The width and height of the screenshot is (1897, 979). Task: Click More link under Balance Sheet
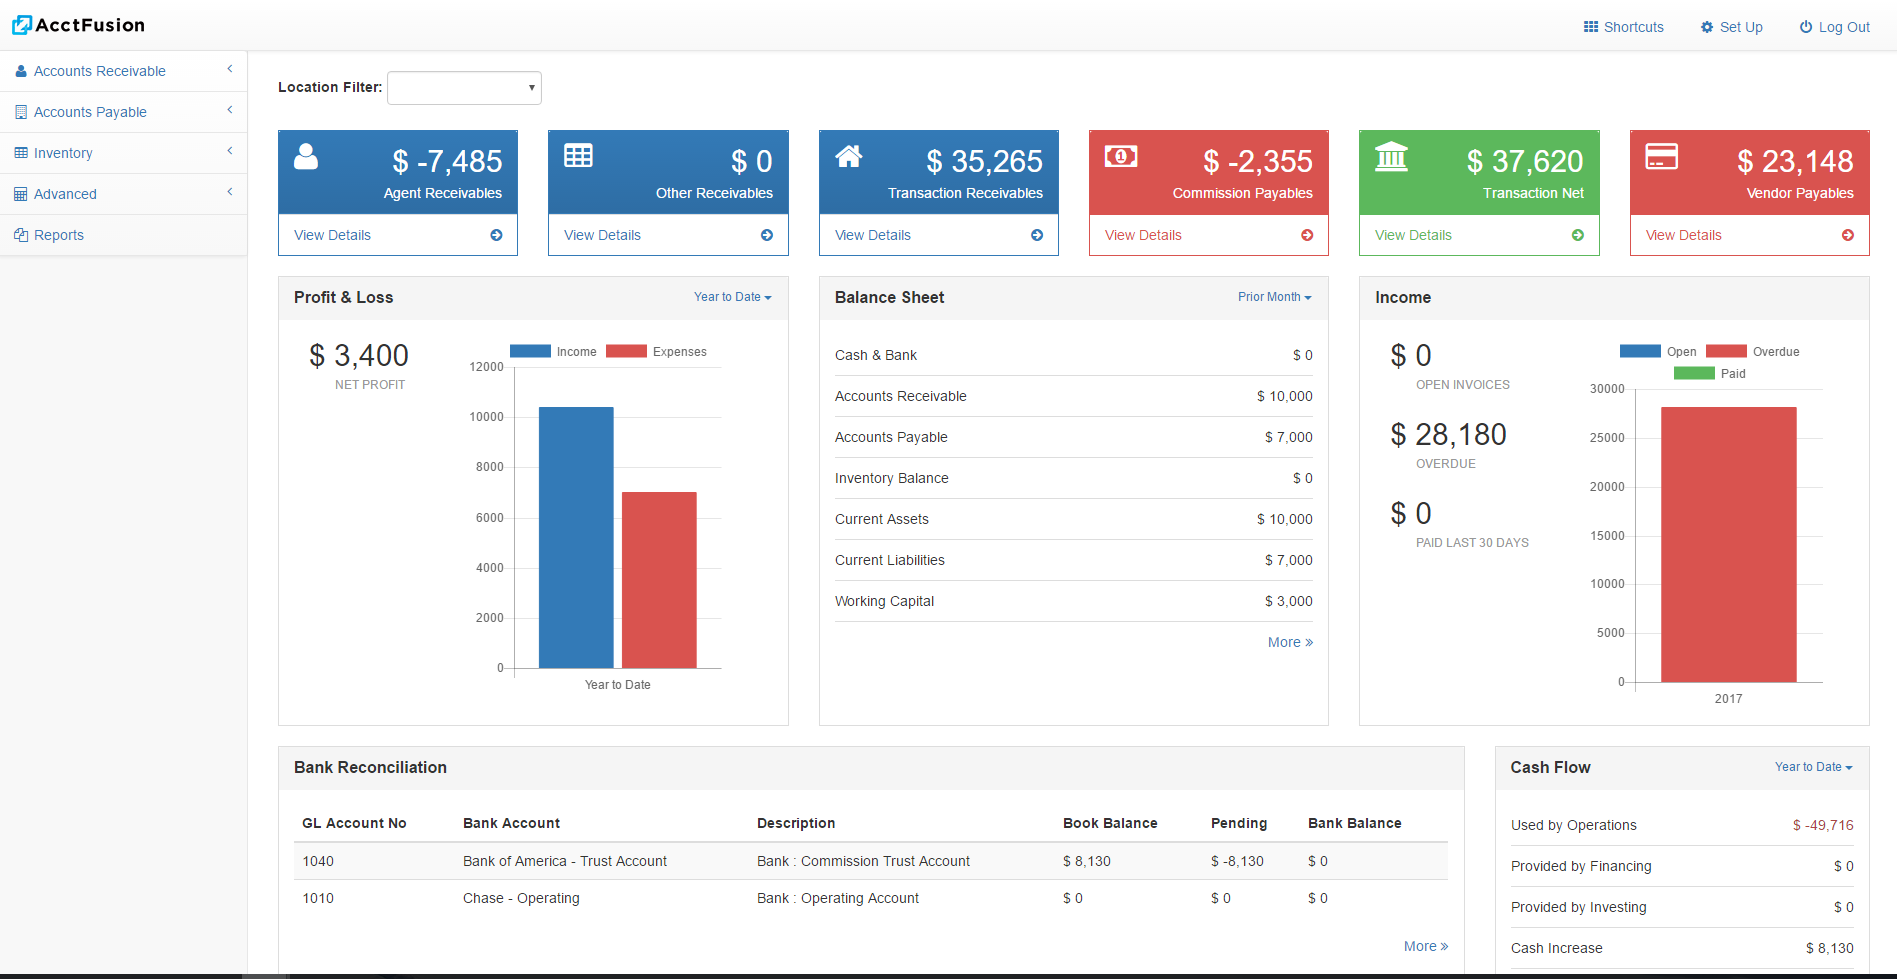pos(1289,642)
